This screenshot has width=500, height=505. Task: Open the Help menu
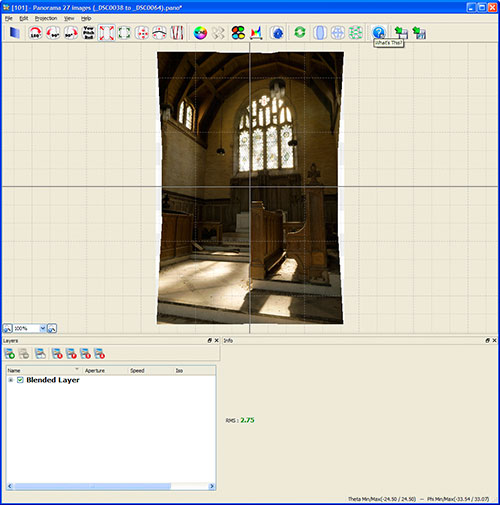pos(86,18)
